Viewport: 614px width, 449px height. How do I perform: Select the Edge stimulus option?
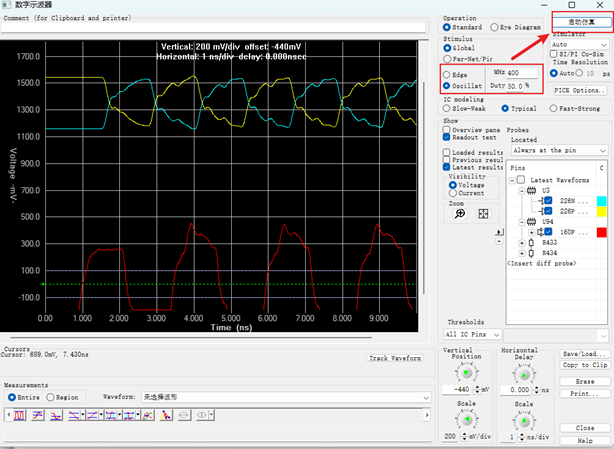point(446,74)
